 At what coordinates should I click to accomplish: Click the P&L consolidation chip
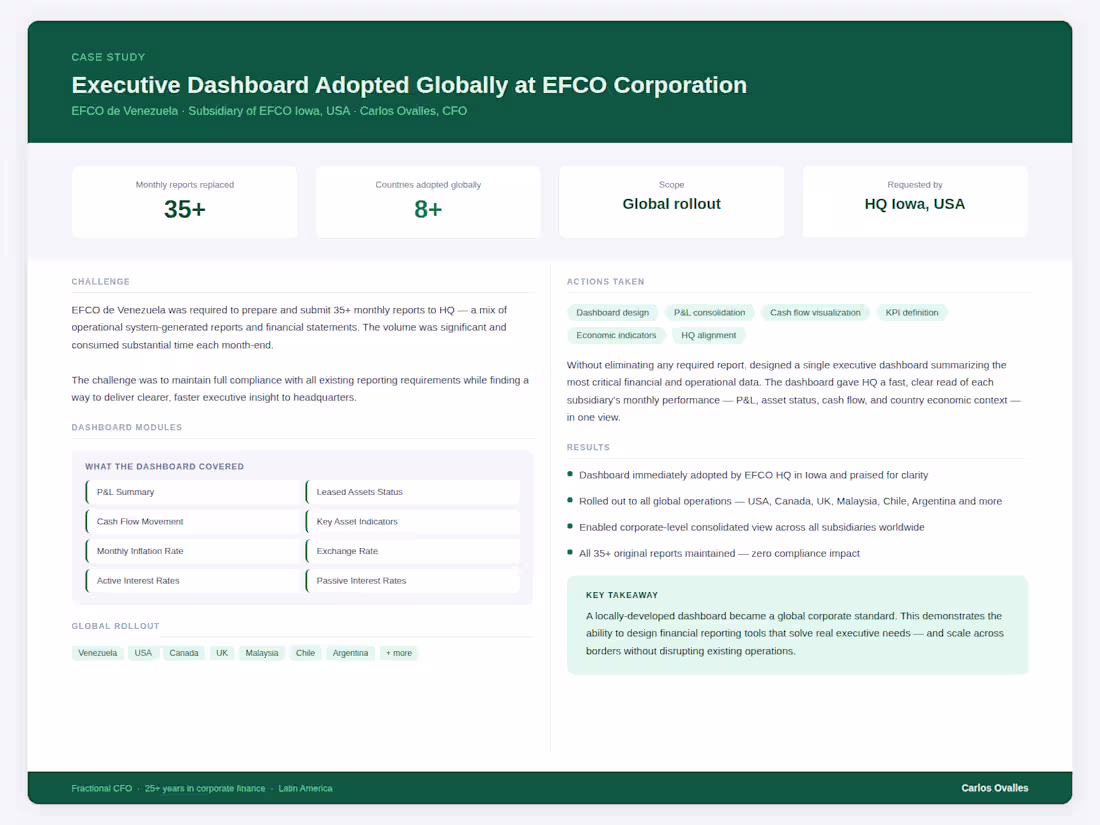point(709,312)
